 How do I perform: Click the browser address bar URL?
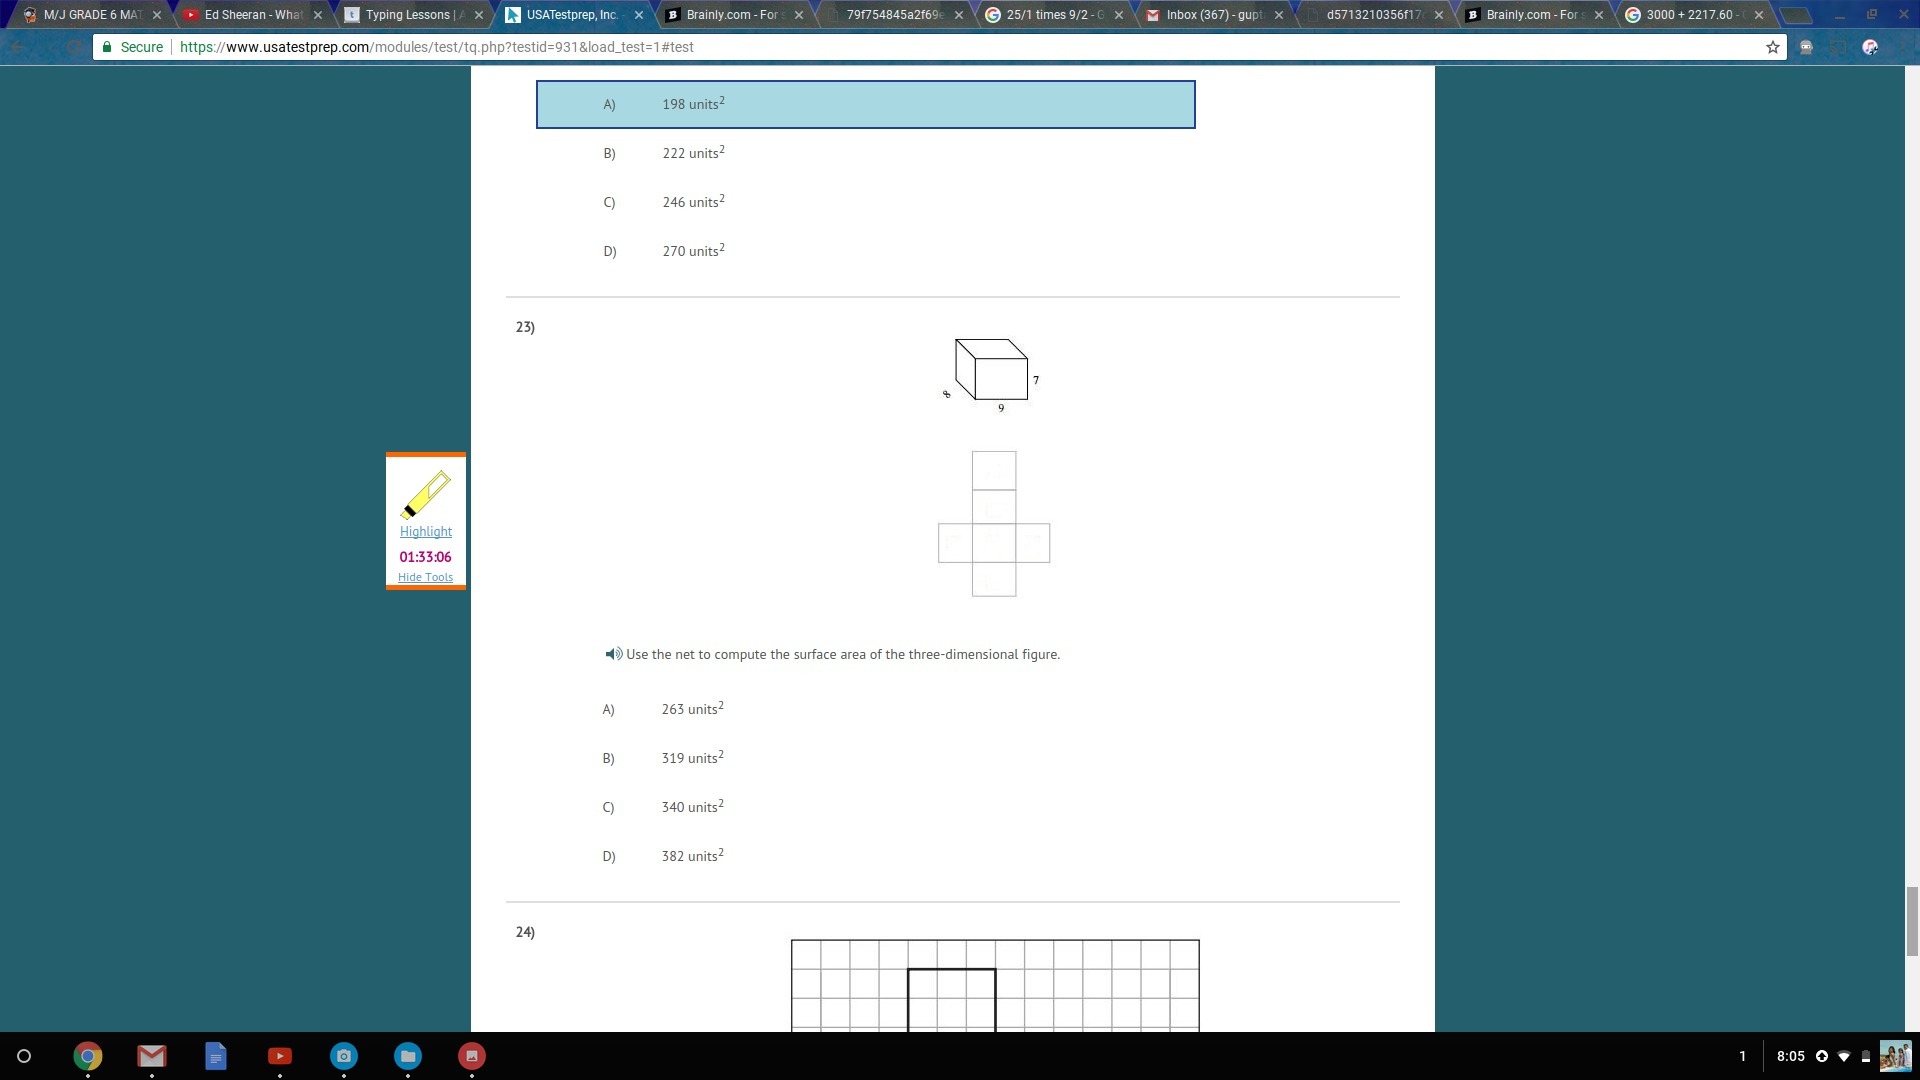(436, 47)
